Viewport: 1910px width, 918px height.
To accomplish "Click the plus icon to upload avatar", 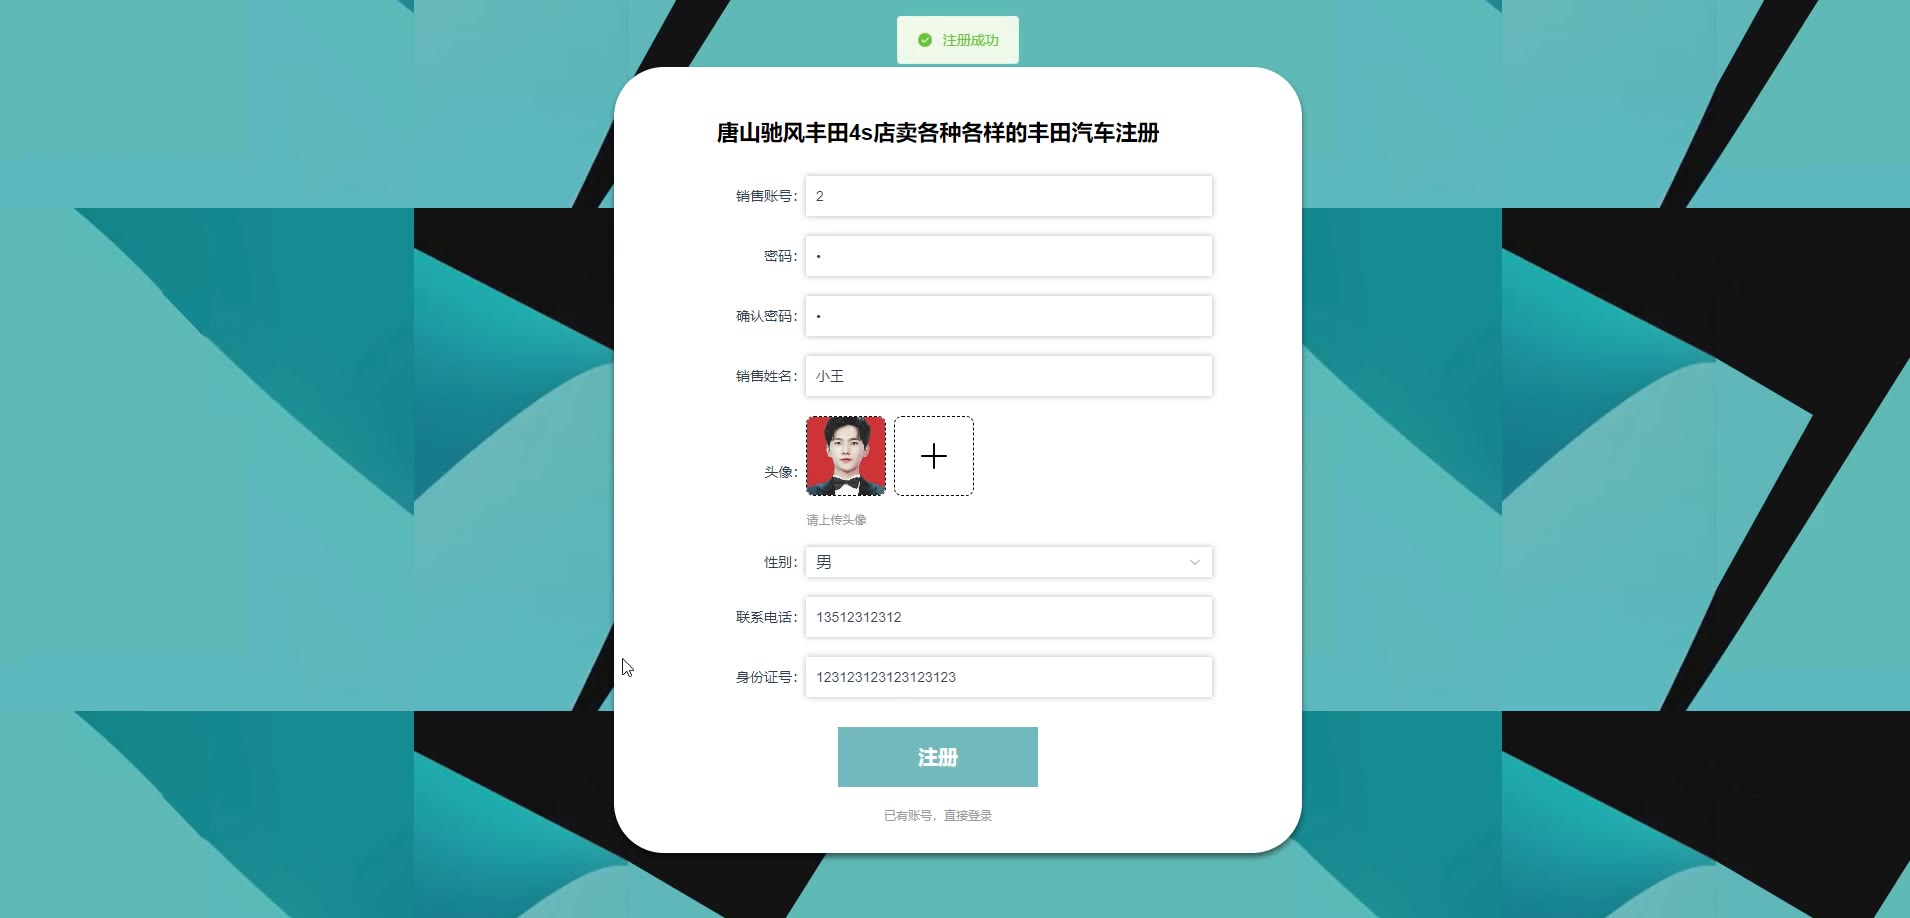I will pyautogui.click(x=934, y=456).
